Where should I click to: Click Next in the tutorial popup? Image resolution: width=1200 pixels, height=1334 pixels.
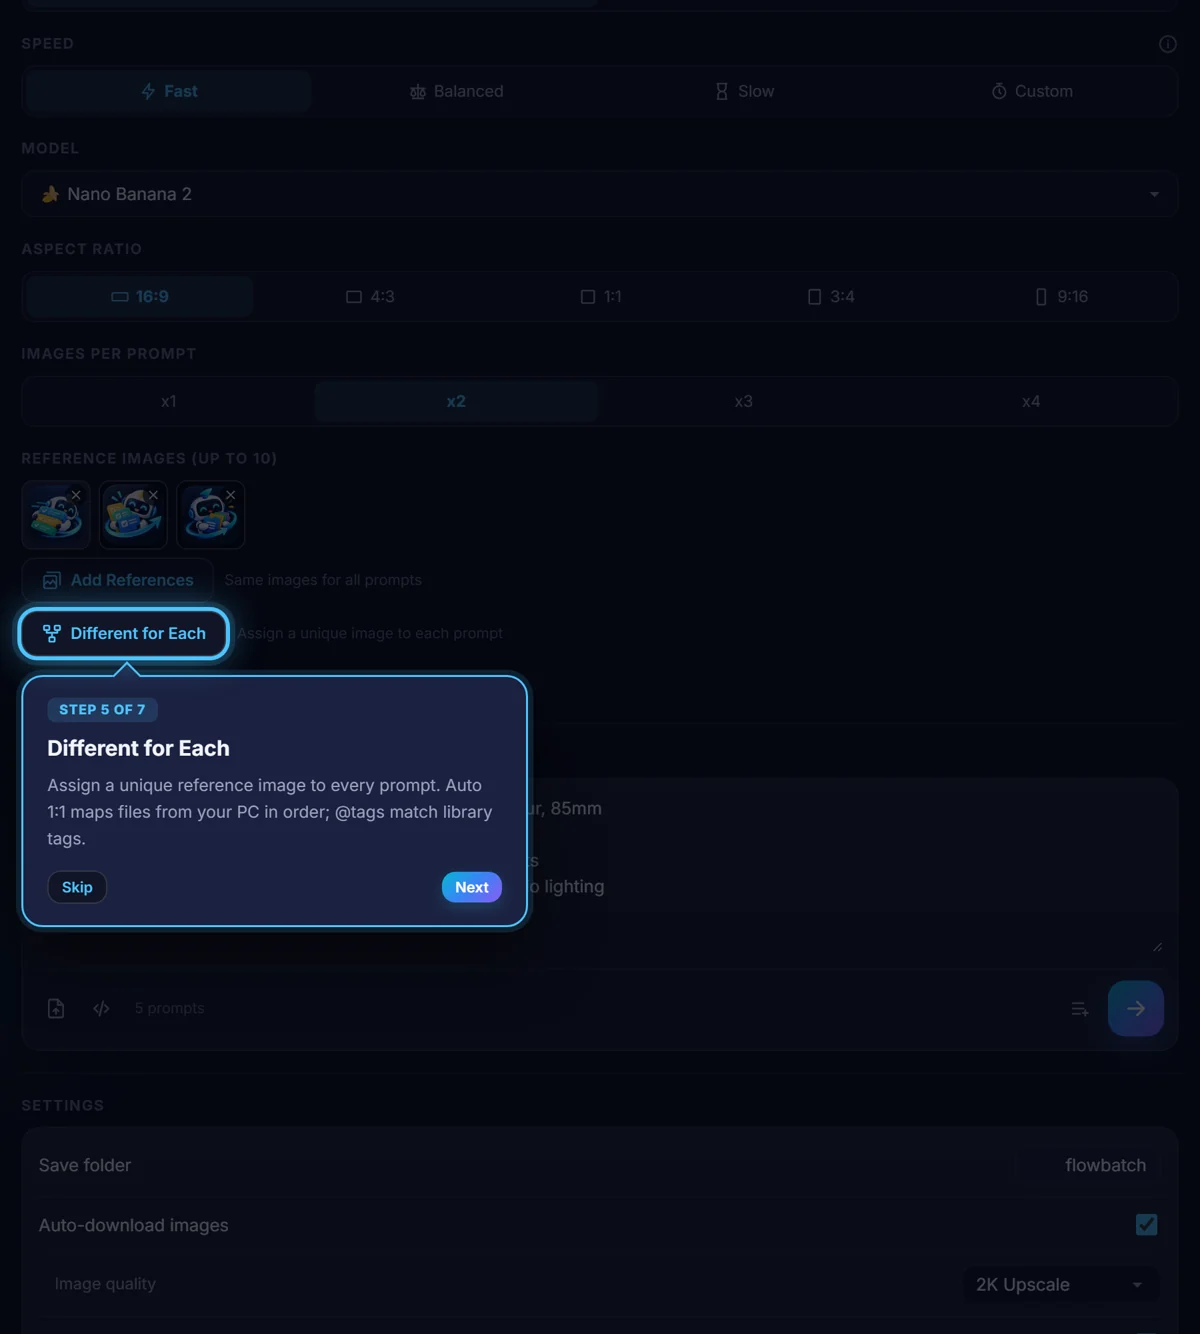click(472, 887)
